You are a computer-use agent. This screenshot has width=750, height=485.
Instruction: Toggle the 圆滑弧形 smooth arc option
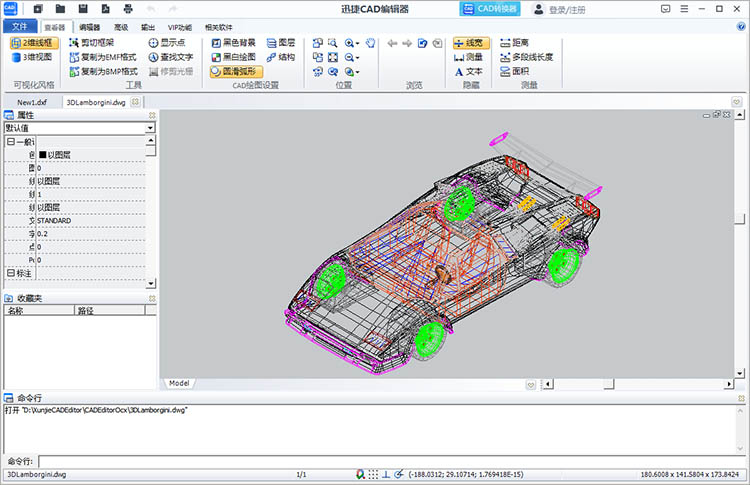[x=236, y=71]
